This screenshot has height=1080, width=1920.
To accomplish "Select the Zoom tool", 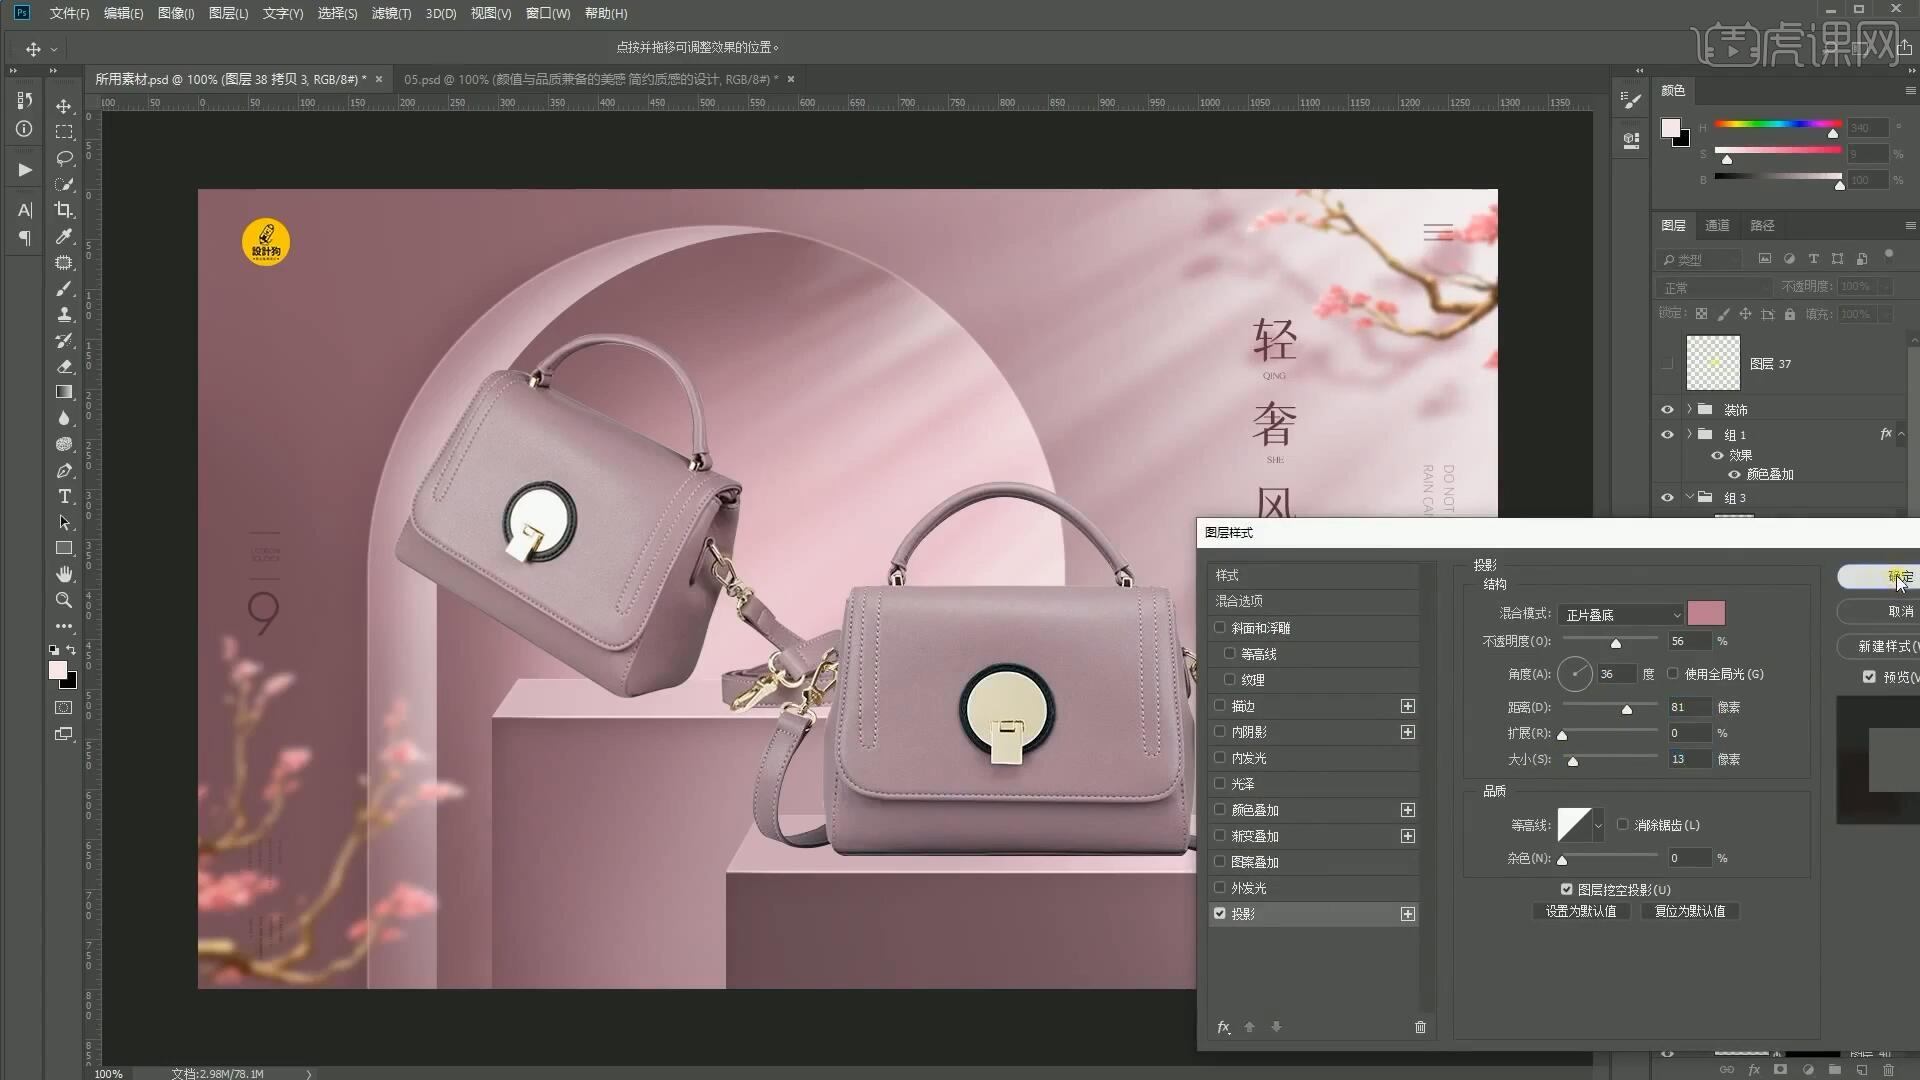I will pos(64,600).
